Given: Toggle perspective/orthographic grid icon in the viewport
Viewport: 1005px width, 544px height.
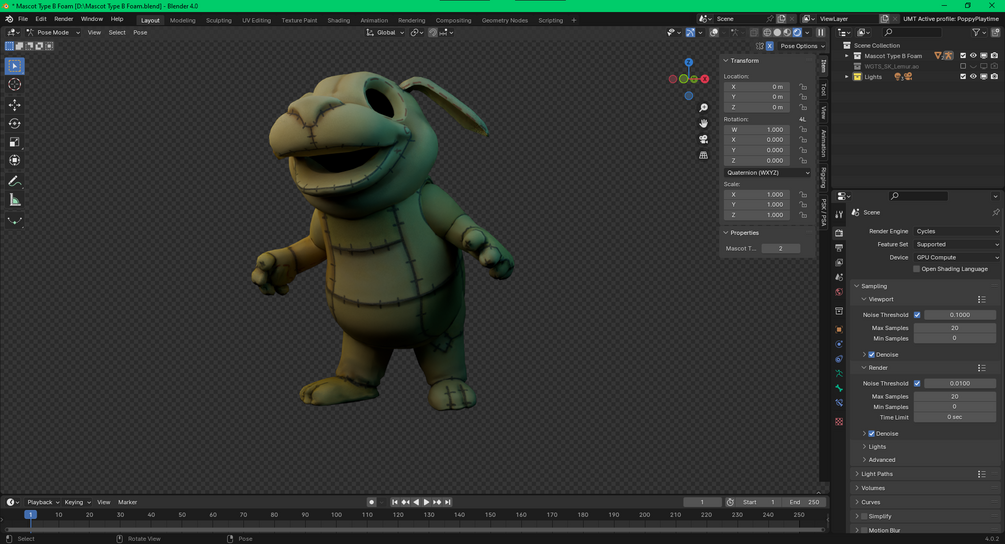Looking at the screenshot, I should (x=704, y=155).
